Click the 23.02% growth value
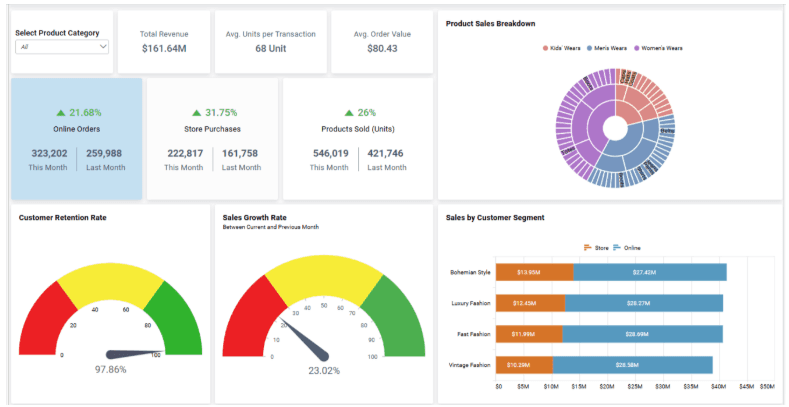 tap(324, 371)
